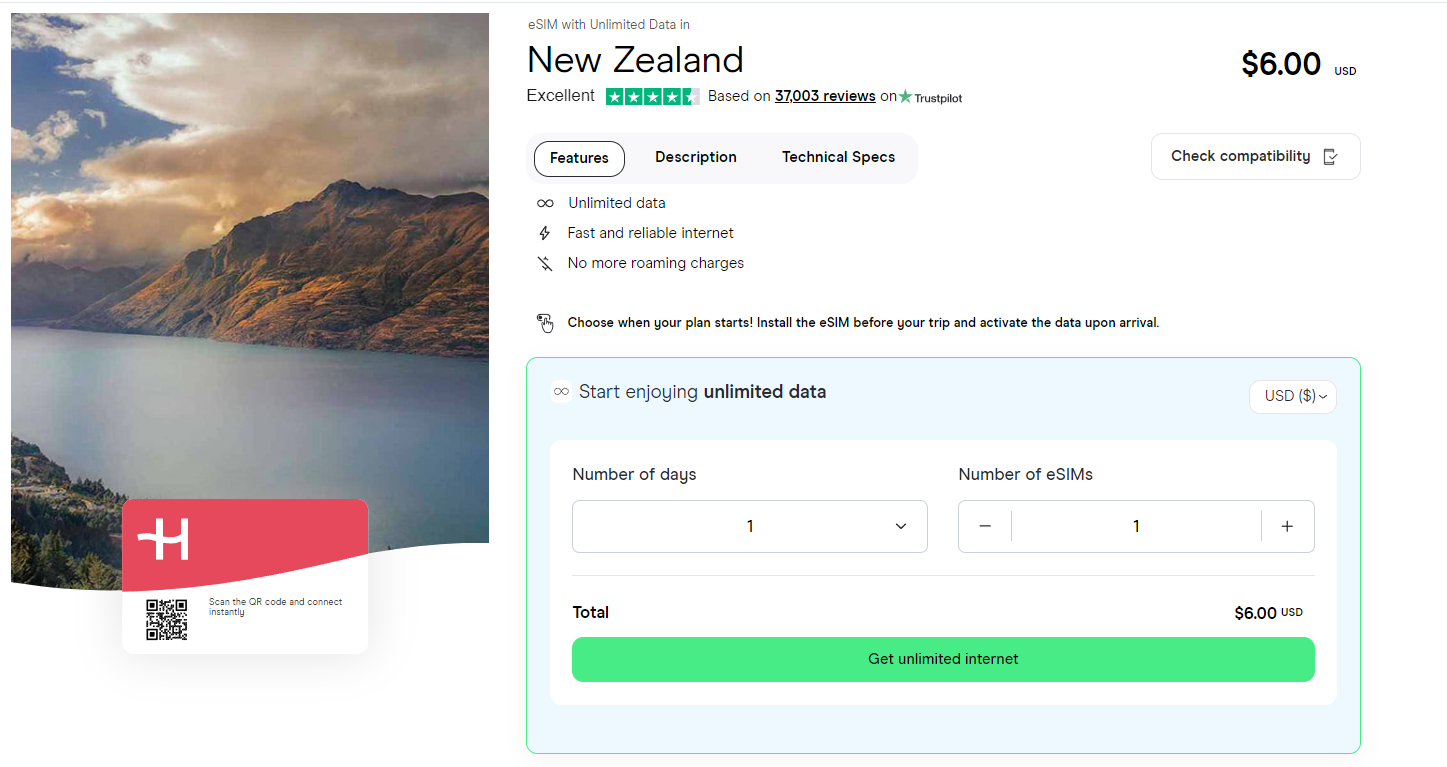Decrease eSIM count with the minus stepper

point(984,526)
